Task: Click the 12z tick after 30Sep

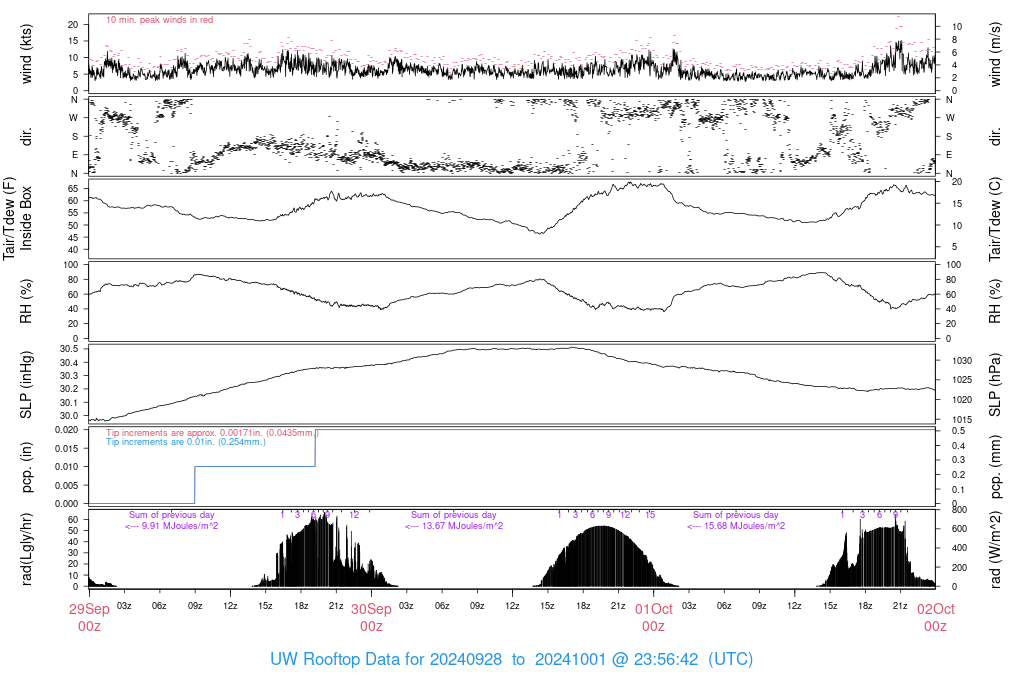Action: 512,606
